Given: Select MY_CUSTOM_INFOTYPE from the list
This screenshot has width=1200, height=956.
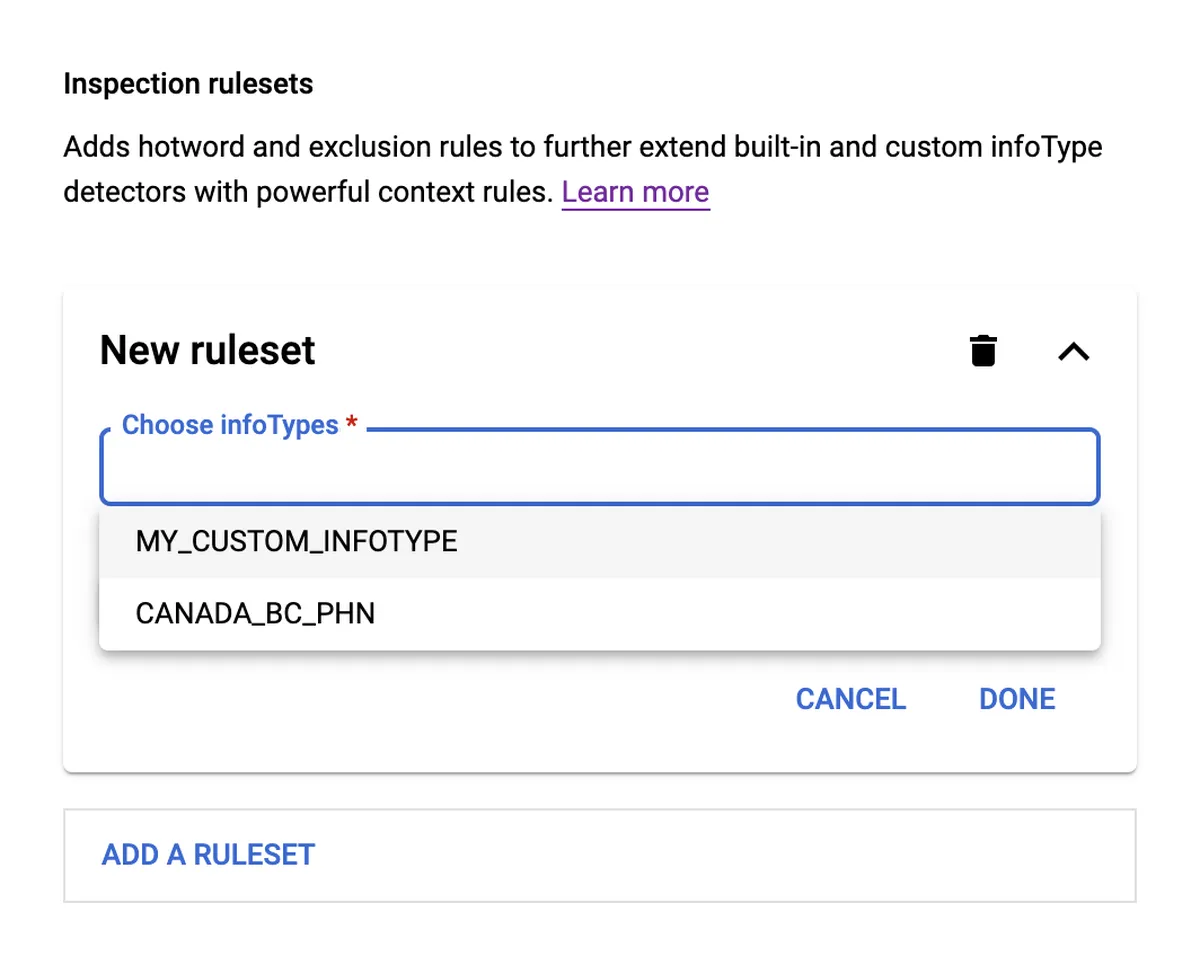Looking at the screenshot, I should (297, 542).
